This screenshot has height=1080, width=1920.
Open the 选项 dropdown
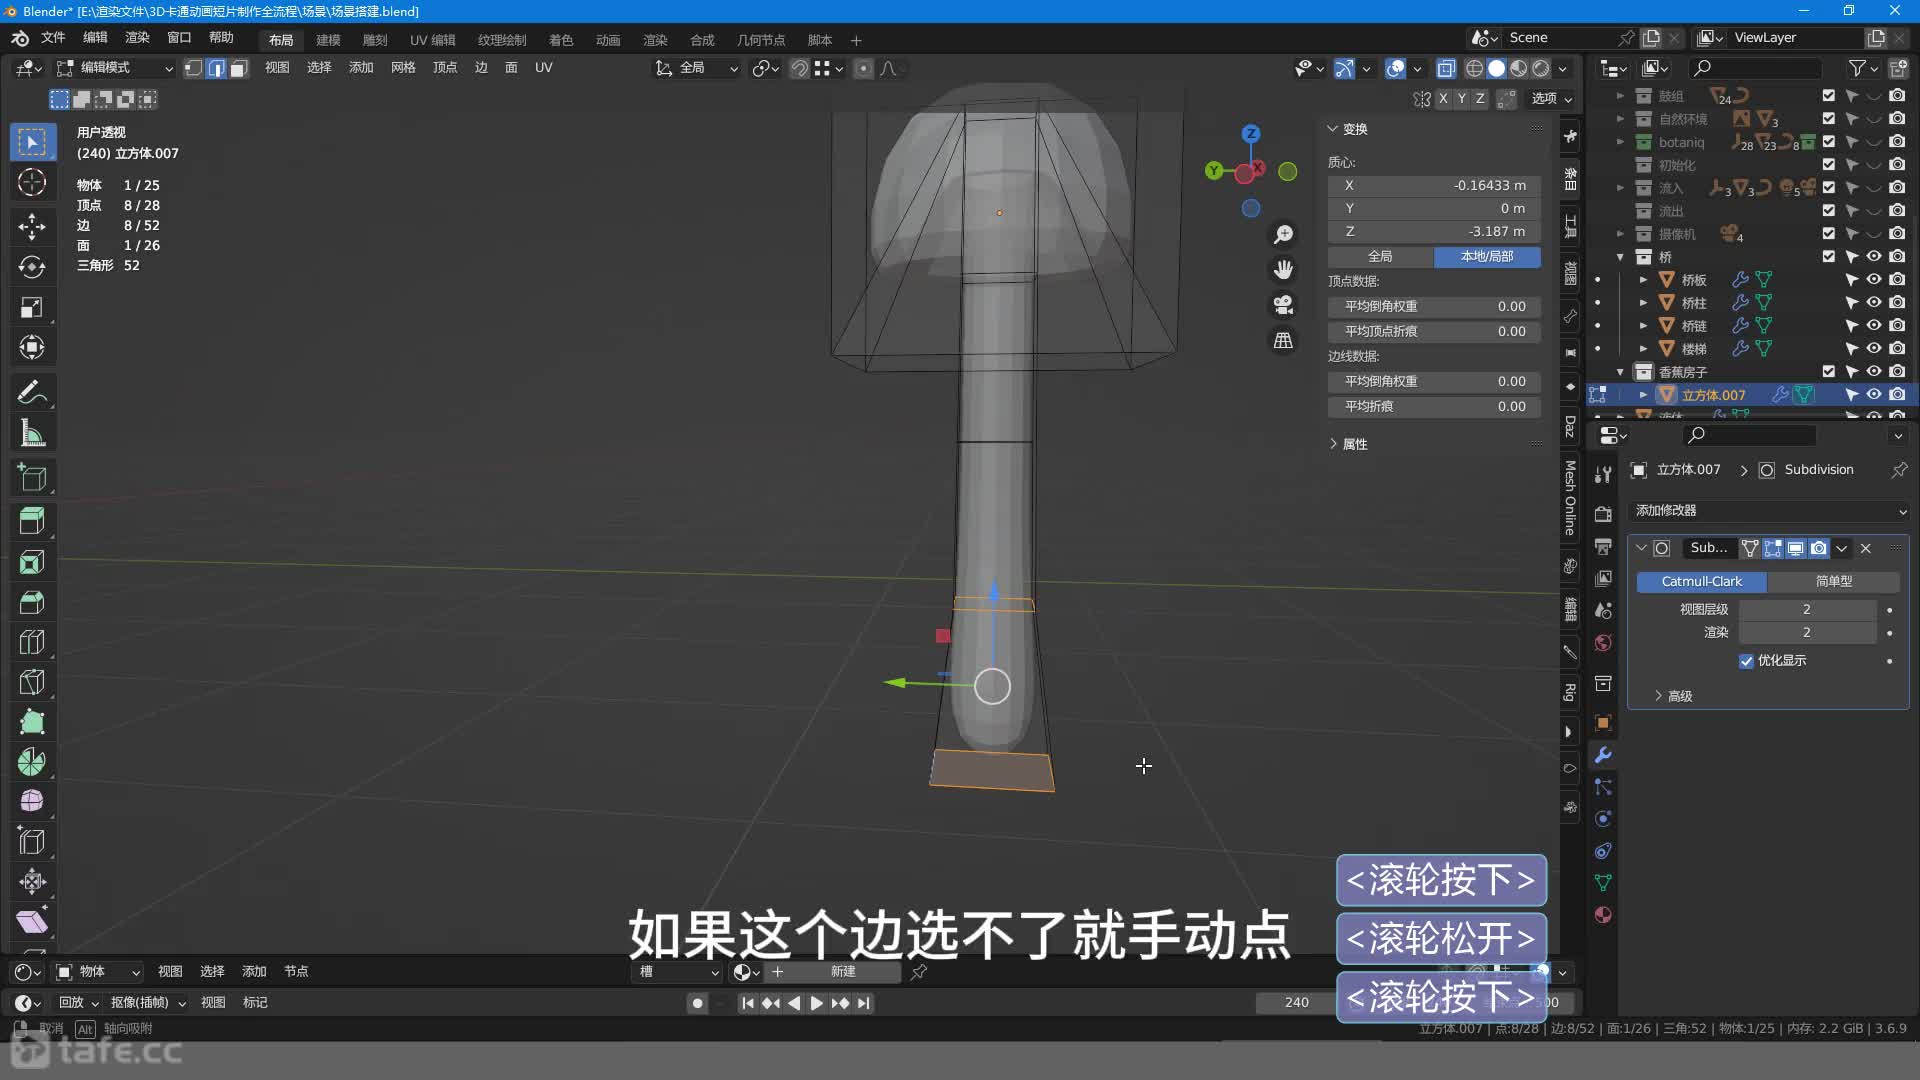pos(1552,98)
